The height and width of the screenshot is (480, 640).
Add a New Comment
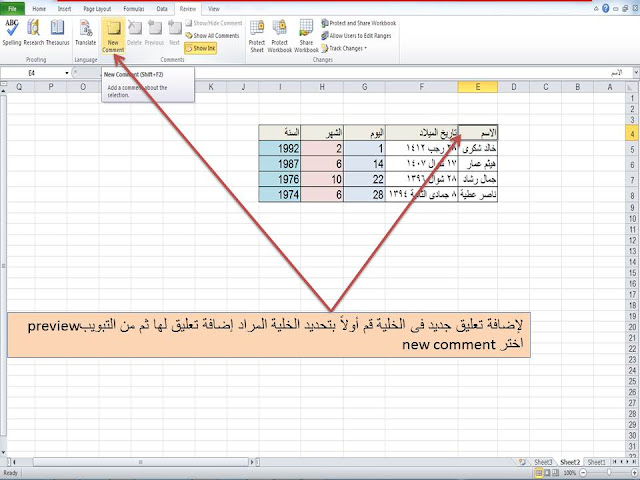[113, 36]
